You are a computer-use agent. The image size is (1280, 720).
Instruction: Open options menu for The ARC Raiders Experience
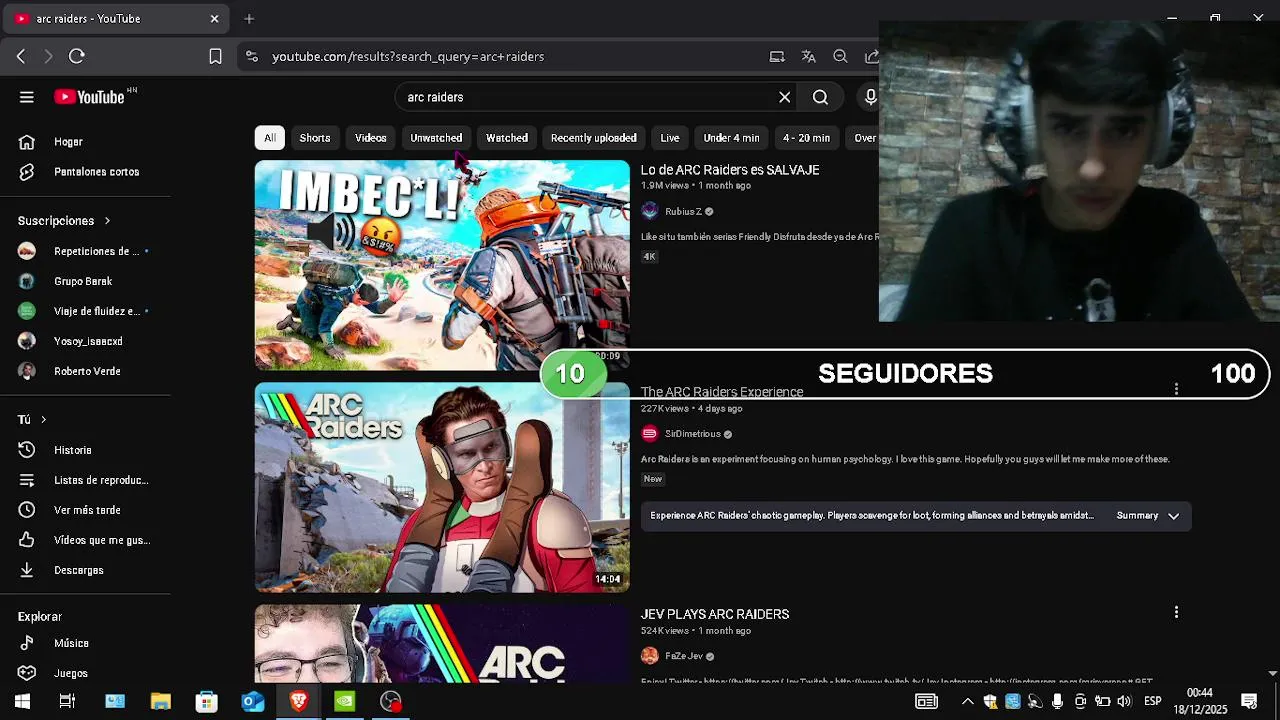[1176, 389]
